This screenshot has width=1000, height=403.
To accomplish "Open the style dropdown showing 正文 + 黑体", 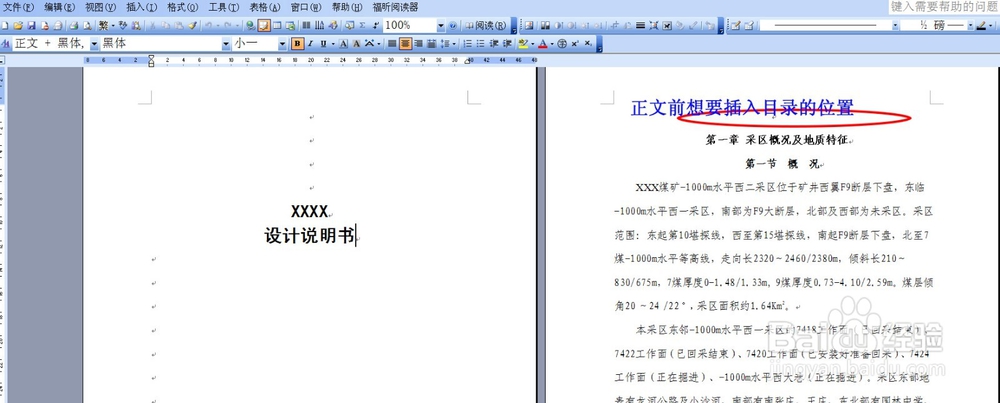I will 94,43.
